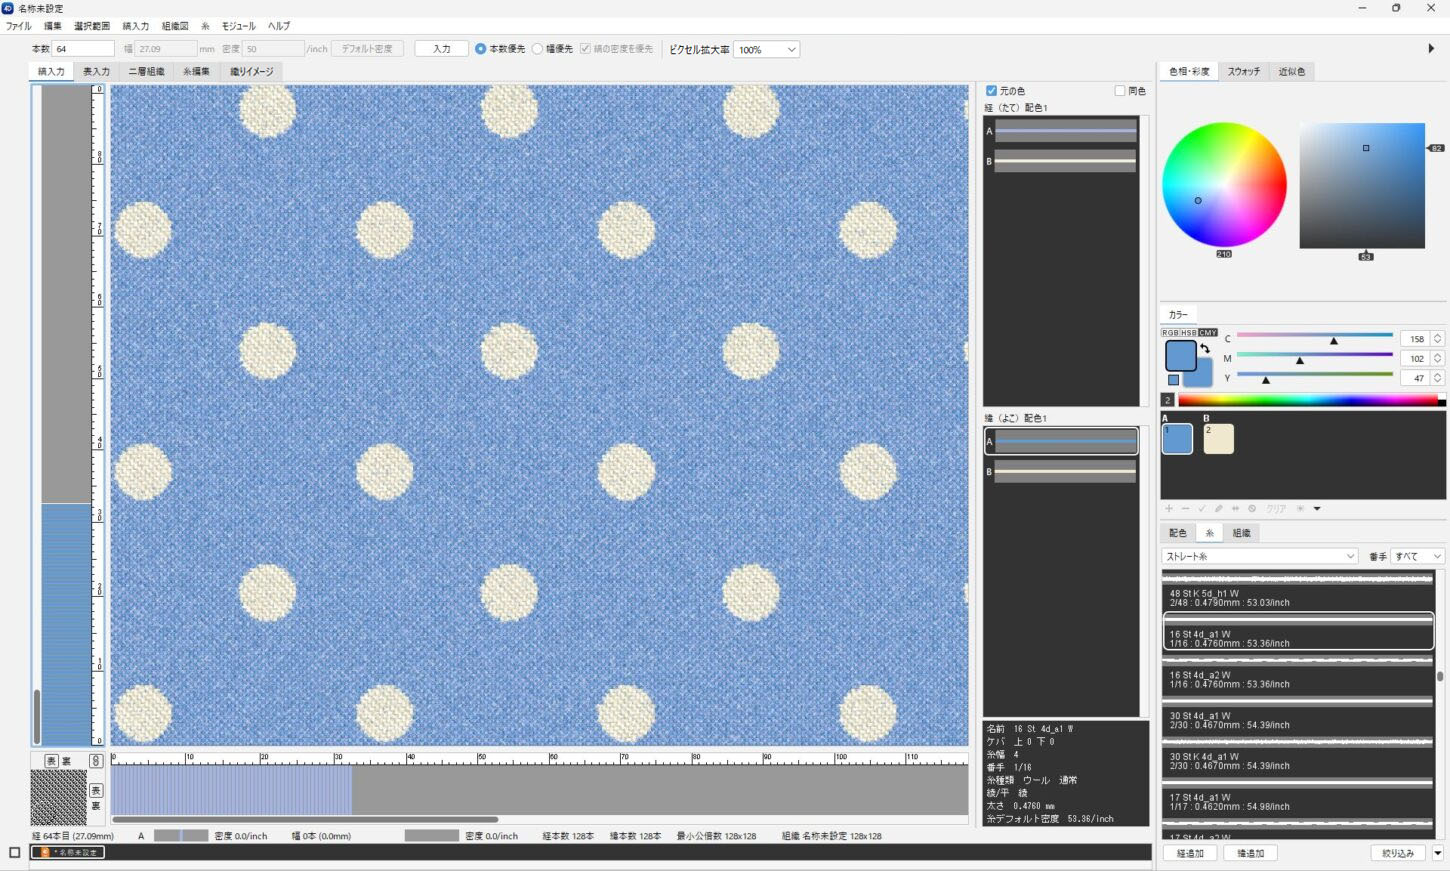
Task: Expand the ストレート糸 yarn type dropdown
Action: tap(1259, 556)
